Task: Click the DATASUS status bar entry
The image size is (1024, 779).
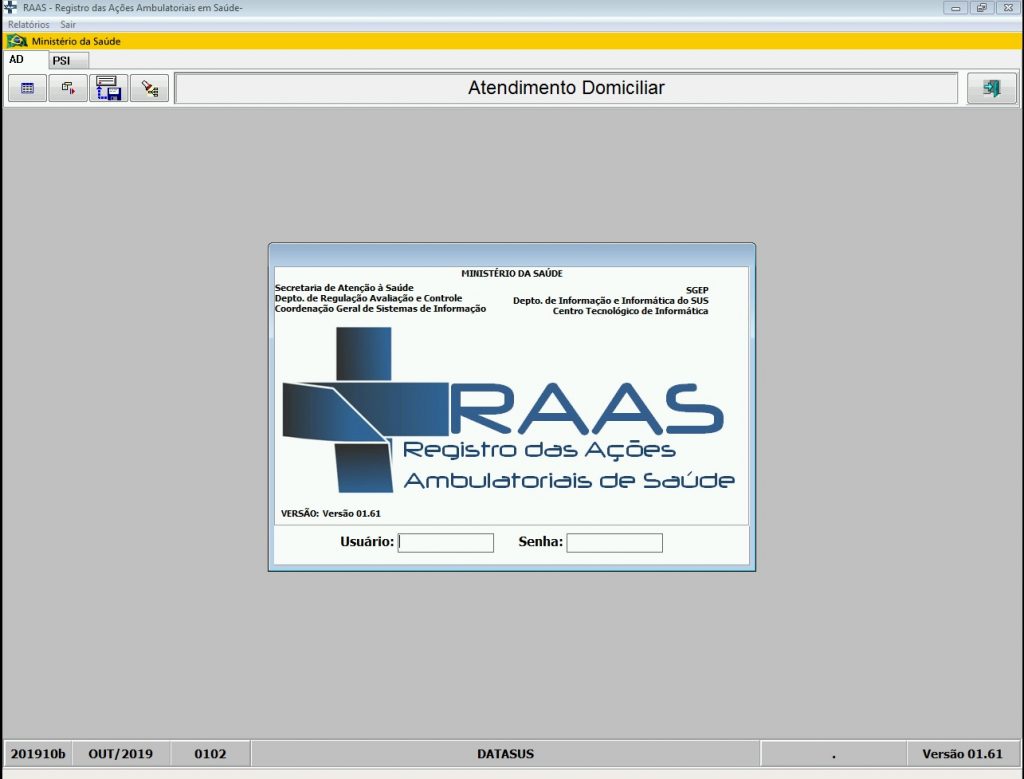Action: click(505, 754)
